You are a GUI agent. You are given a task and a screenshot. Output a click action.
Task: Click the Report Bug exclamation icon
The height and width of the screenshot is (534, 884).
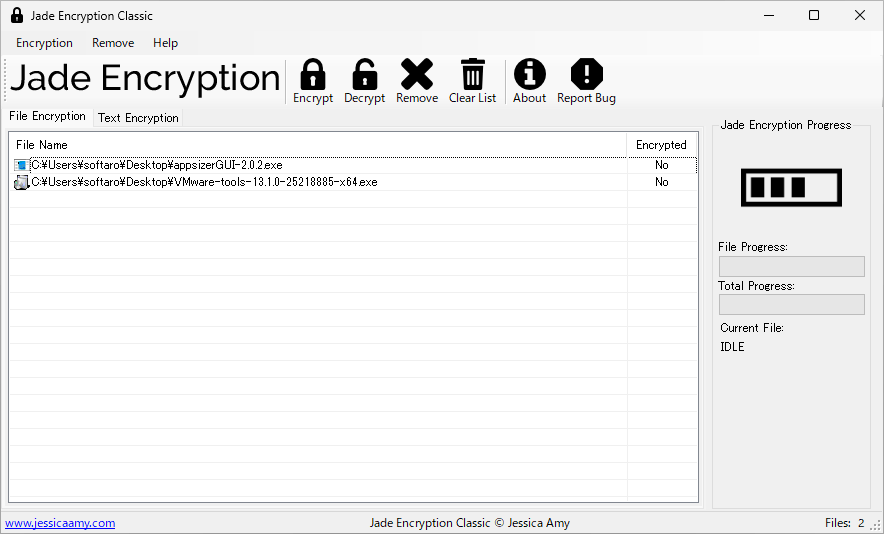point(586,74)
